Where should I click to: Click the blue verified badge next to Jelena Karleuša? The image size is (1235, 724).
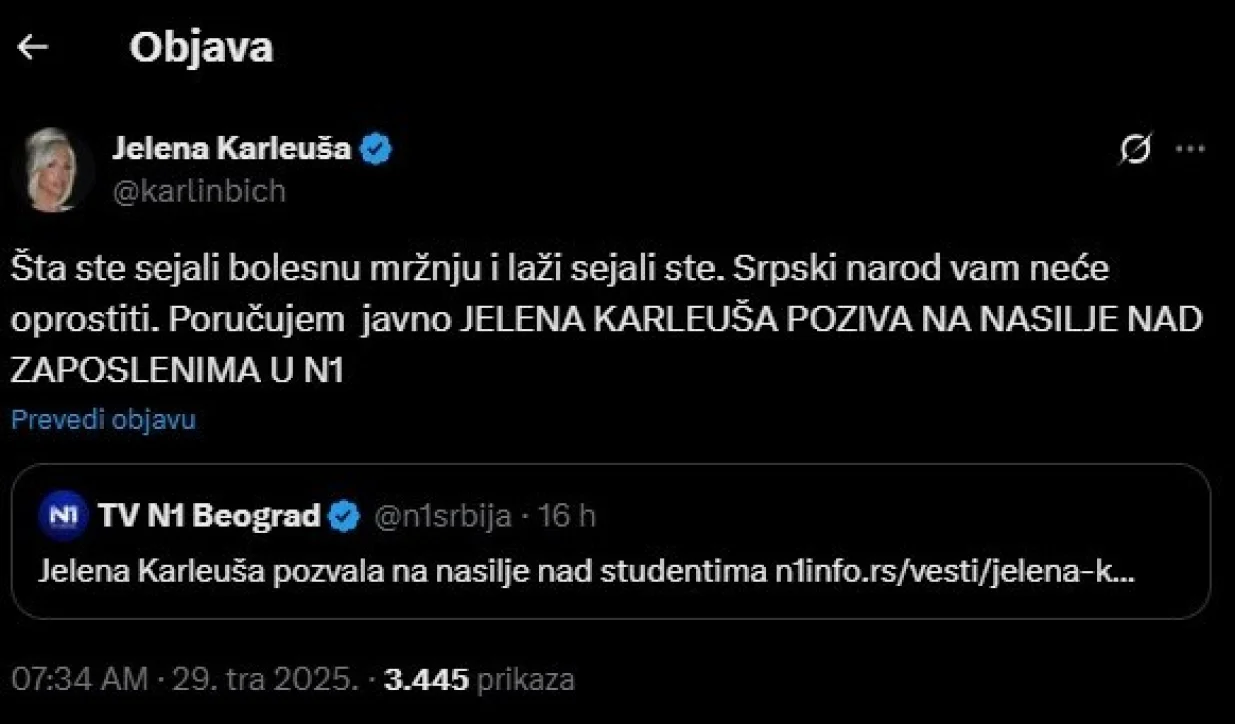pyautogui.click(x=378, y=146)
